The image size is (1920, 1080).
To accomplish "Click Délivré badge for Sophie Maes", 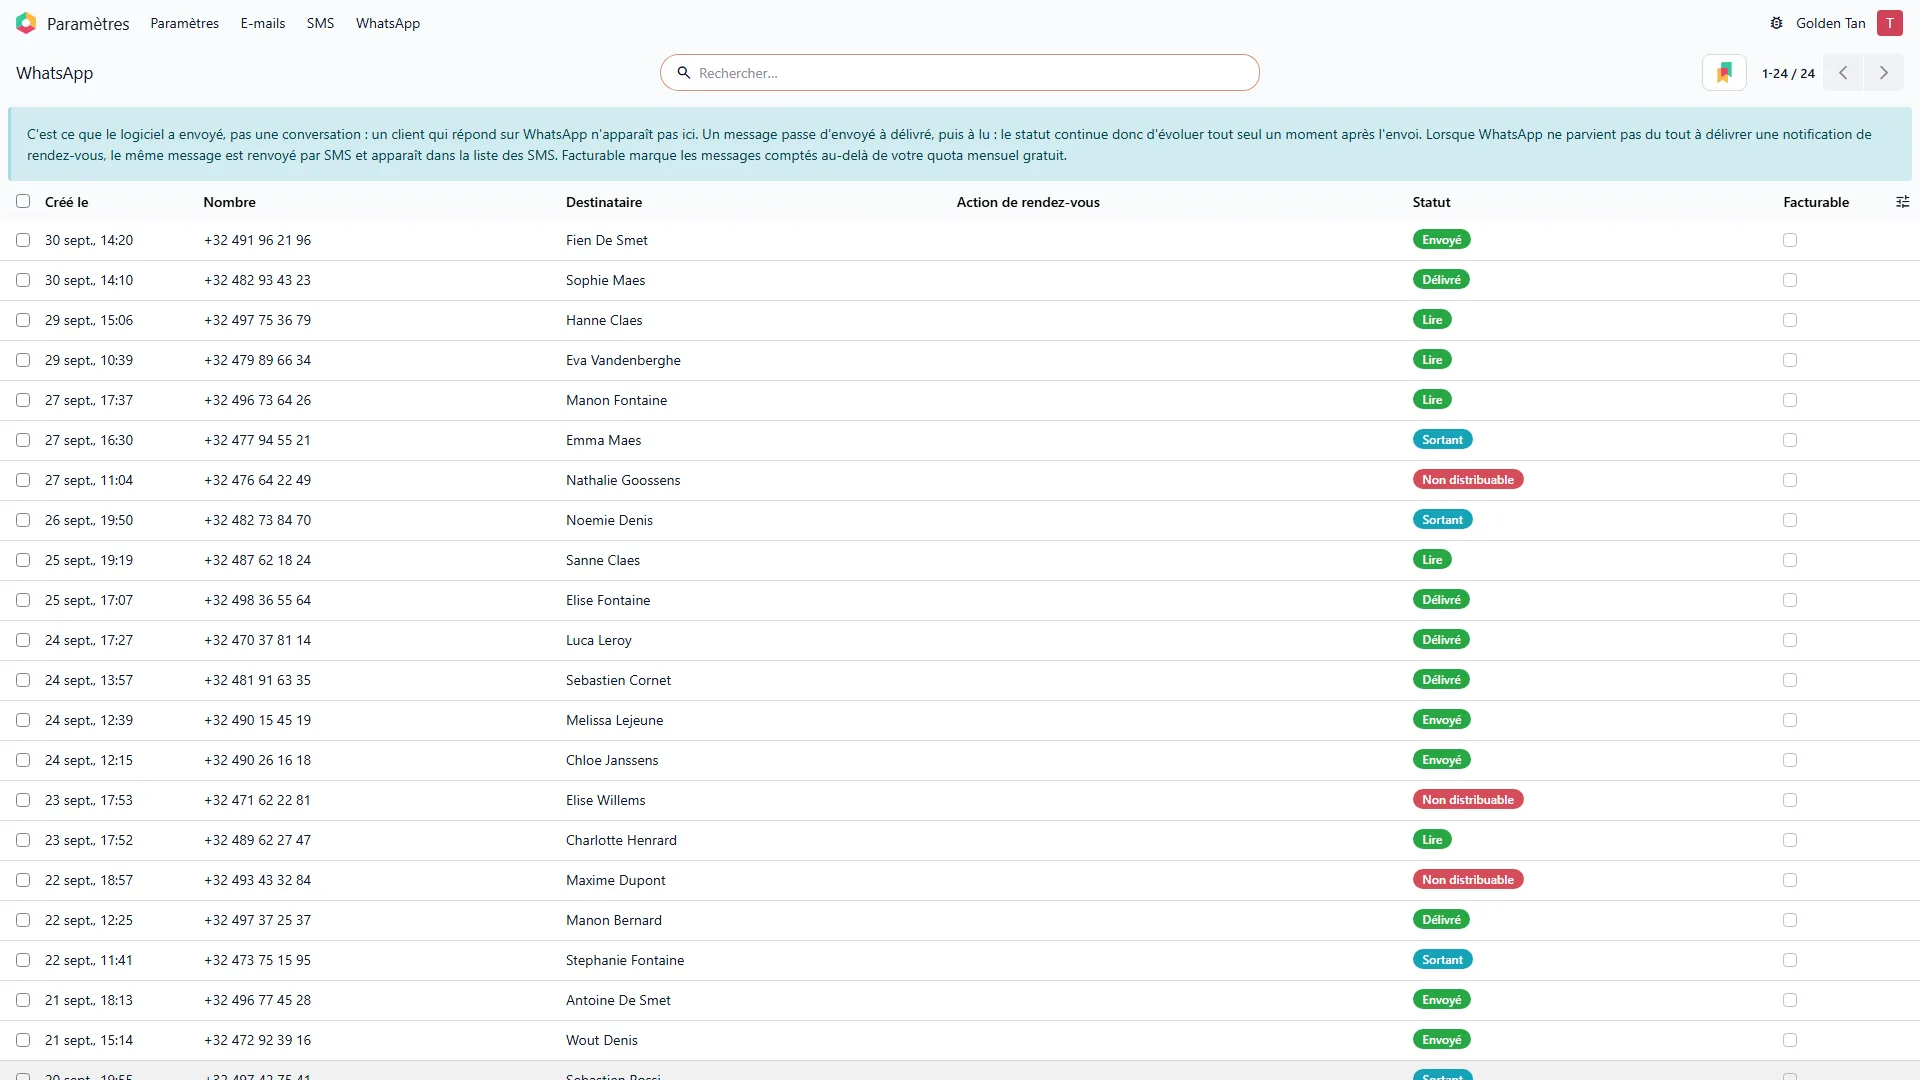I will pos(1441,280).
